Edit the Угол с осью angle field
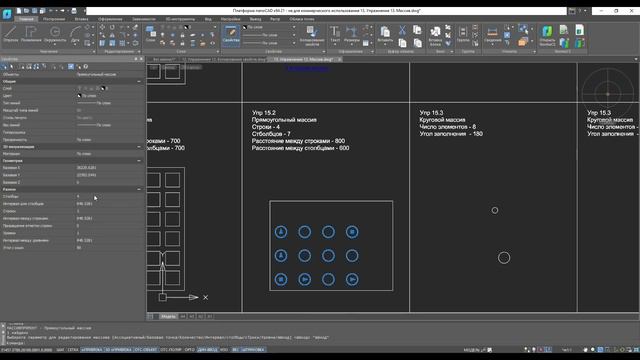 109,248
